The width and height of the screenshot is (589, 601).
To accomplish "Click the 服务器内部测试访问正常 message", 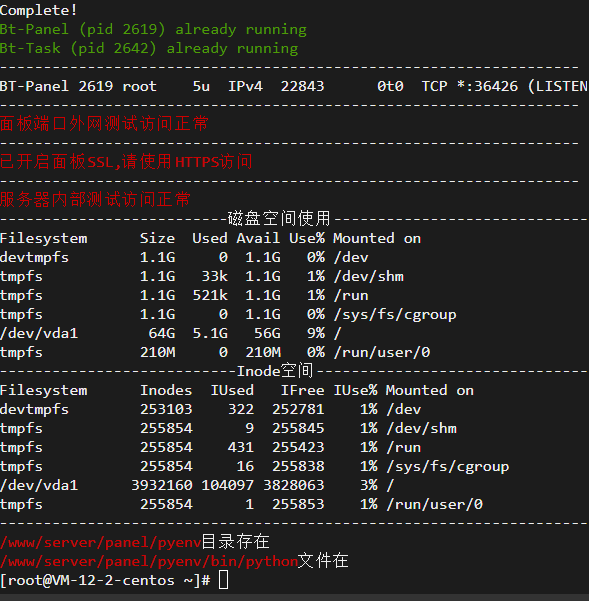I will pos(95,200).
